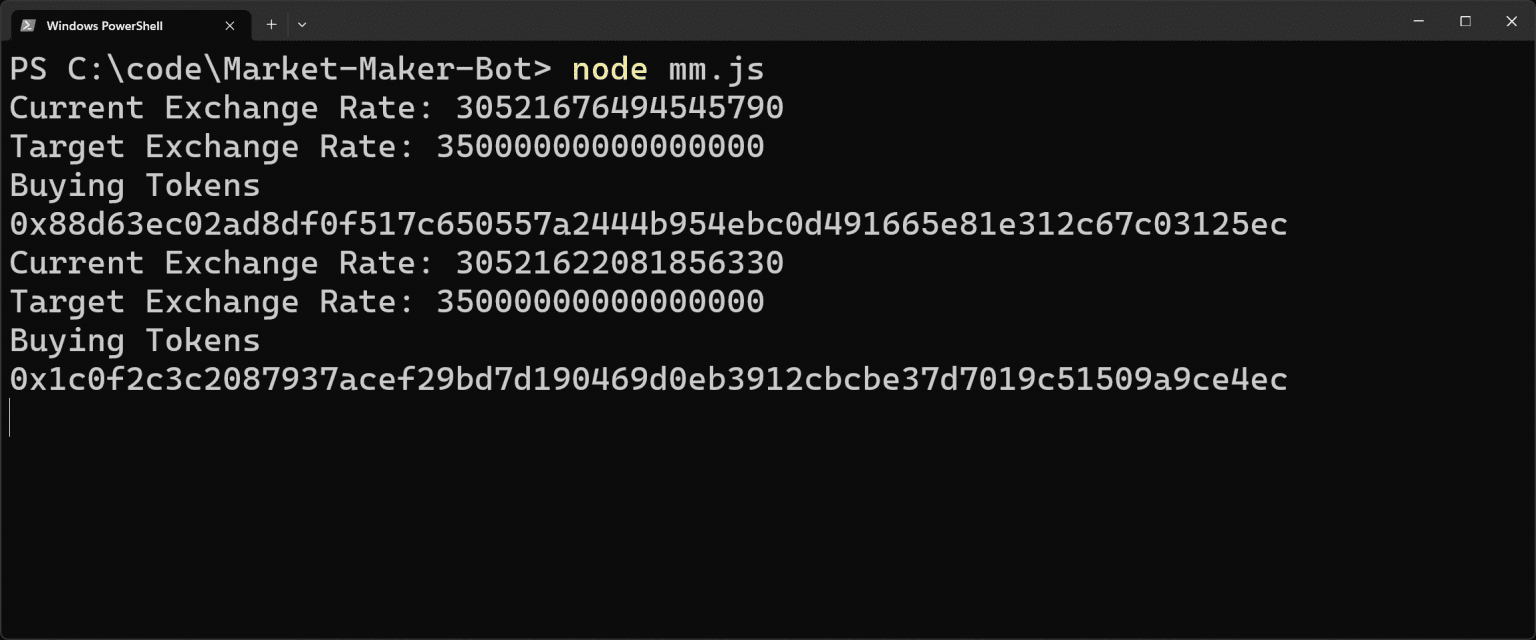Click the empty title bar drag area
This screenshot has height=640, width=1536.
[x=850, y=22]
